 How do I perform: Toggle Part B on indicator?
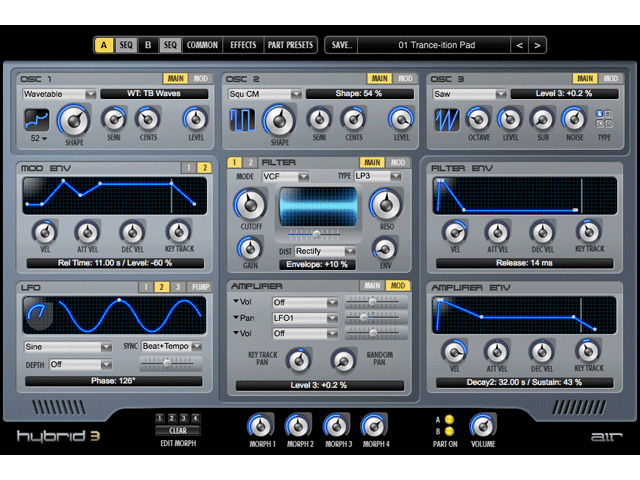(449, 431)
